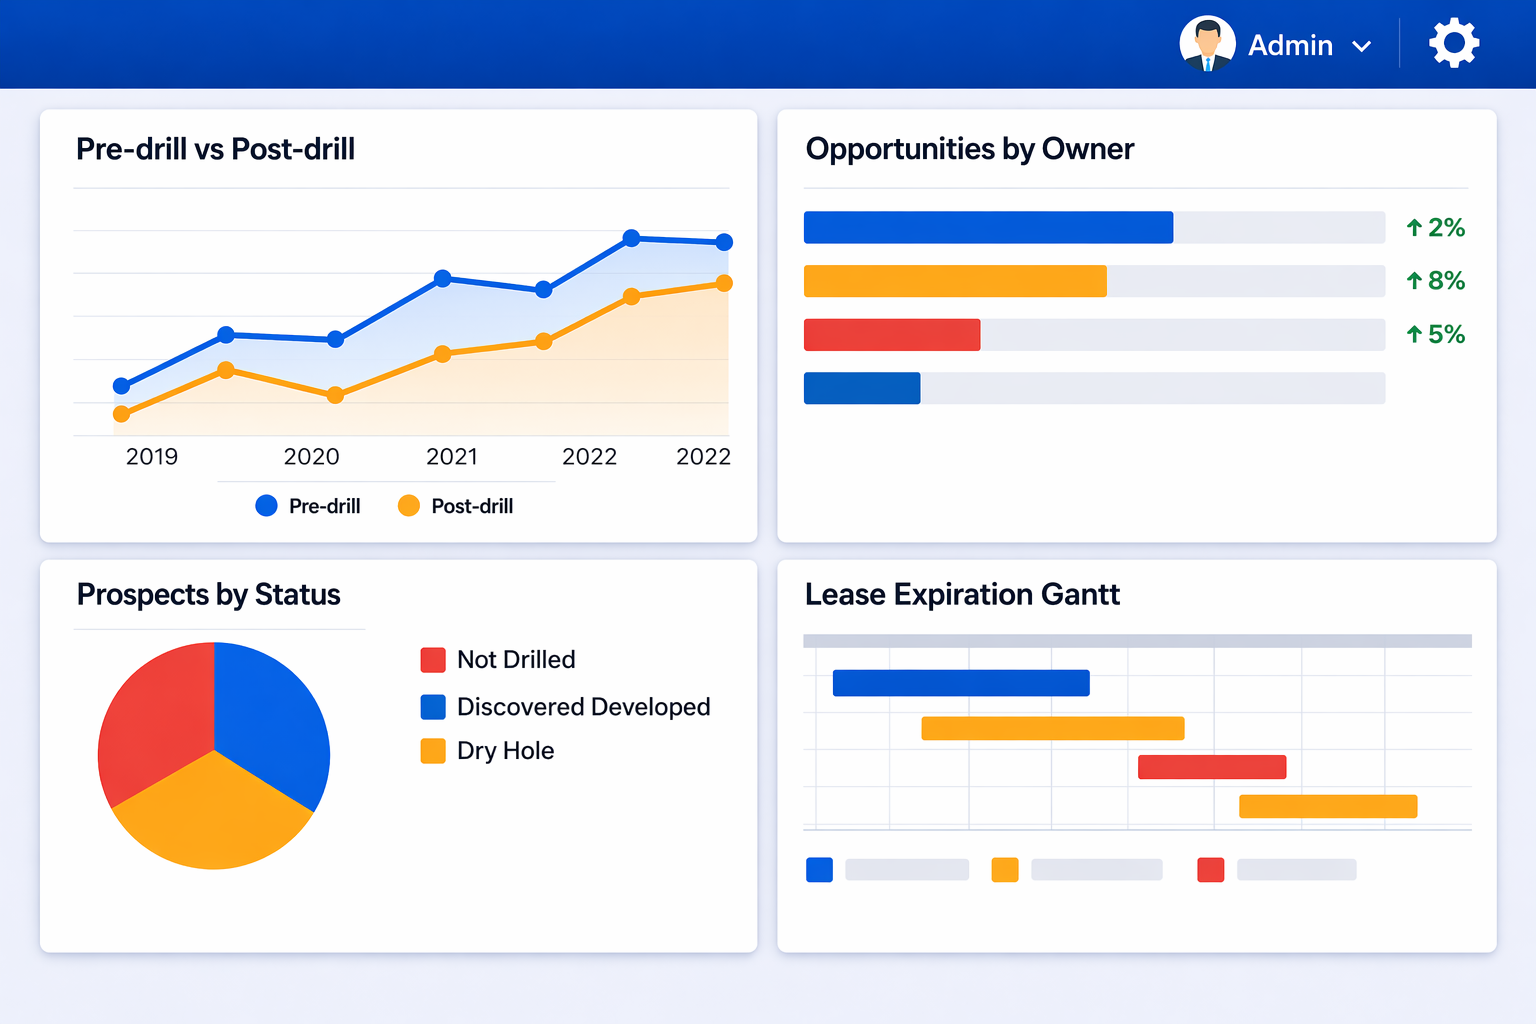Expand the Admin account dropdown
This screenshot has width=1536, height=1024.
[x=1362, y=45]
